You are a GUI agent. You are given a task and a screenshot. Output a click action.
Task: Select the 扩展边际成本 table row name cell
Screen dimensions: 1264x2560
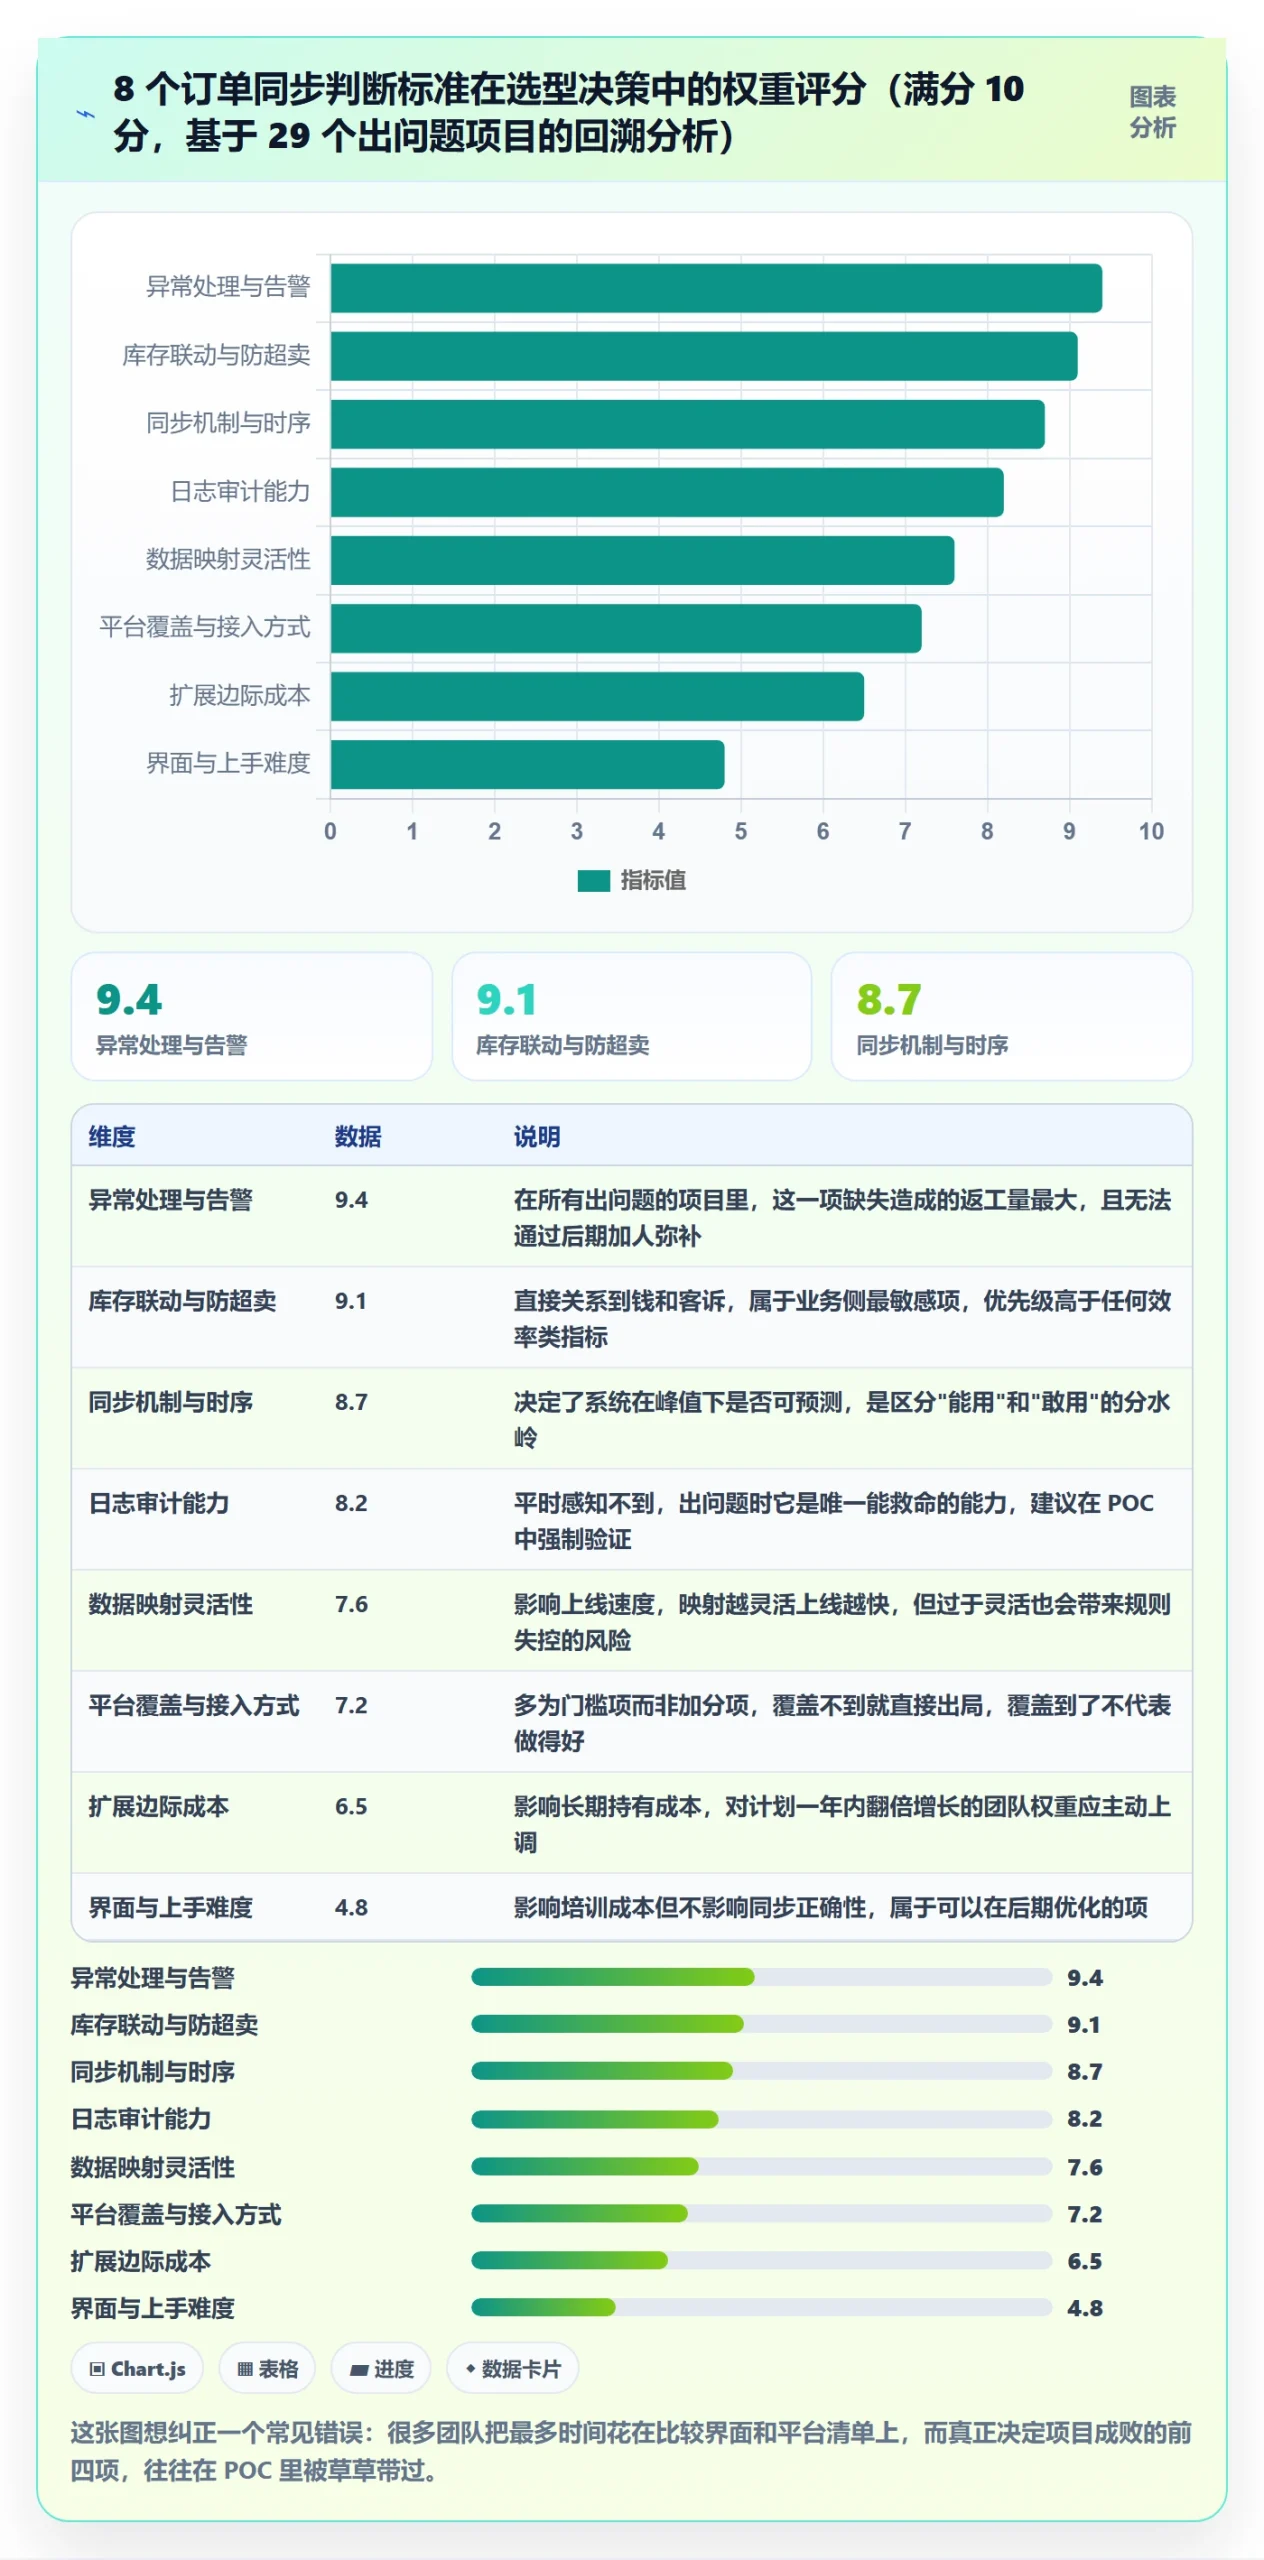(159, 1805)
